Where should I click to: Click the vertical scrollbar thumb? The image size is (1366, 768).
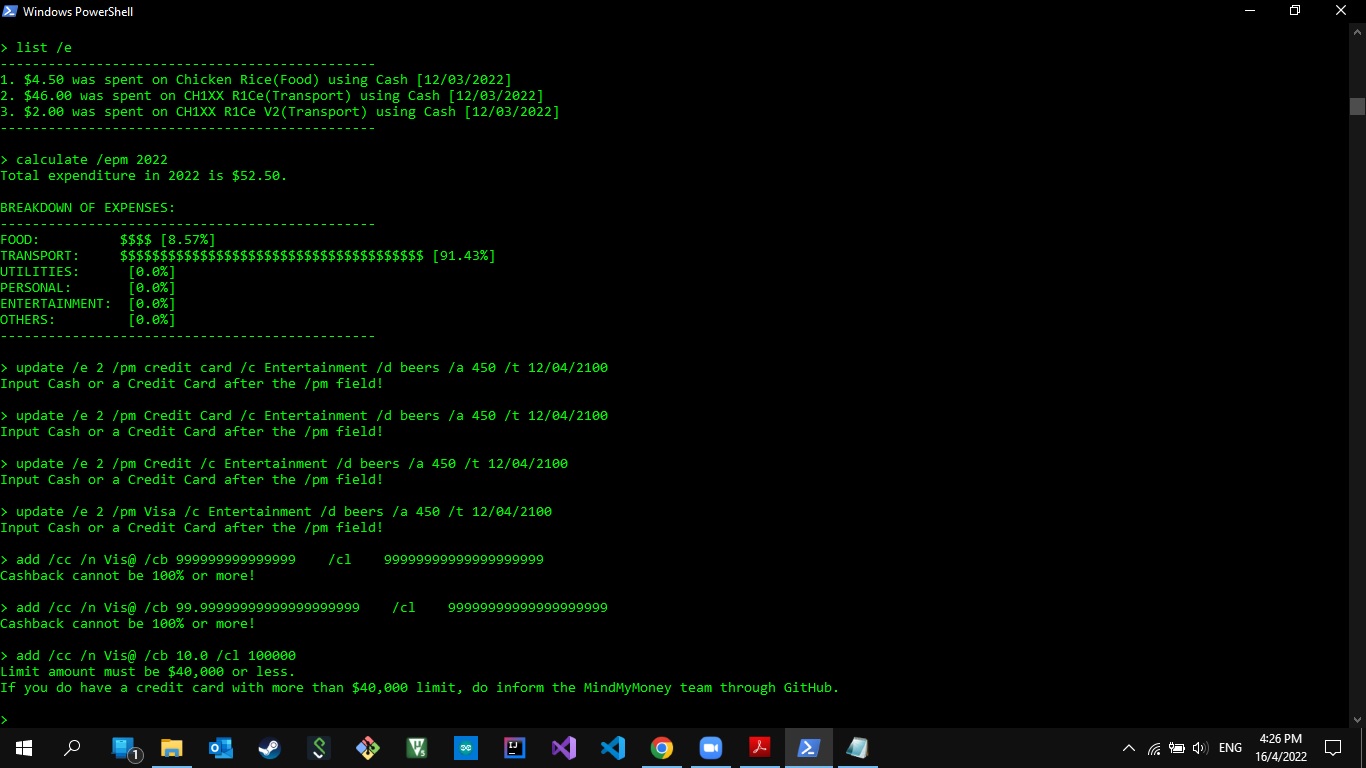(1357, 106)
